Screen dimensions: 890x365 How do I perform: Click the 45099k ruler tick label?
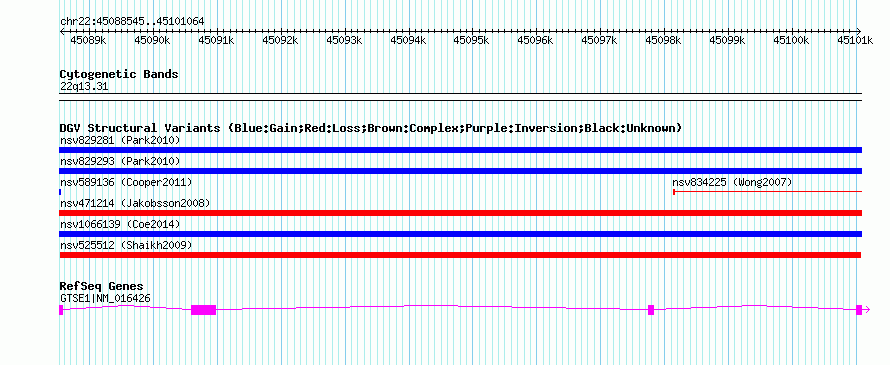[x=728, y=40]
